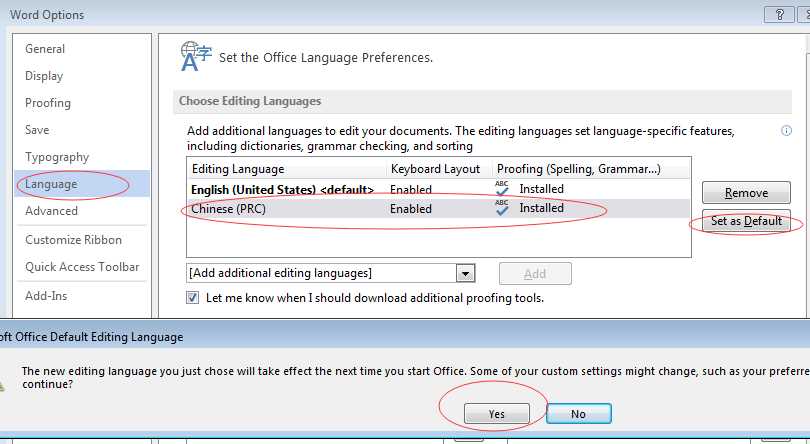Click the Add additional editing languages combo box
This screenshot has width=810, height=444.
pyautogui.click(x=330, y=273)
